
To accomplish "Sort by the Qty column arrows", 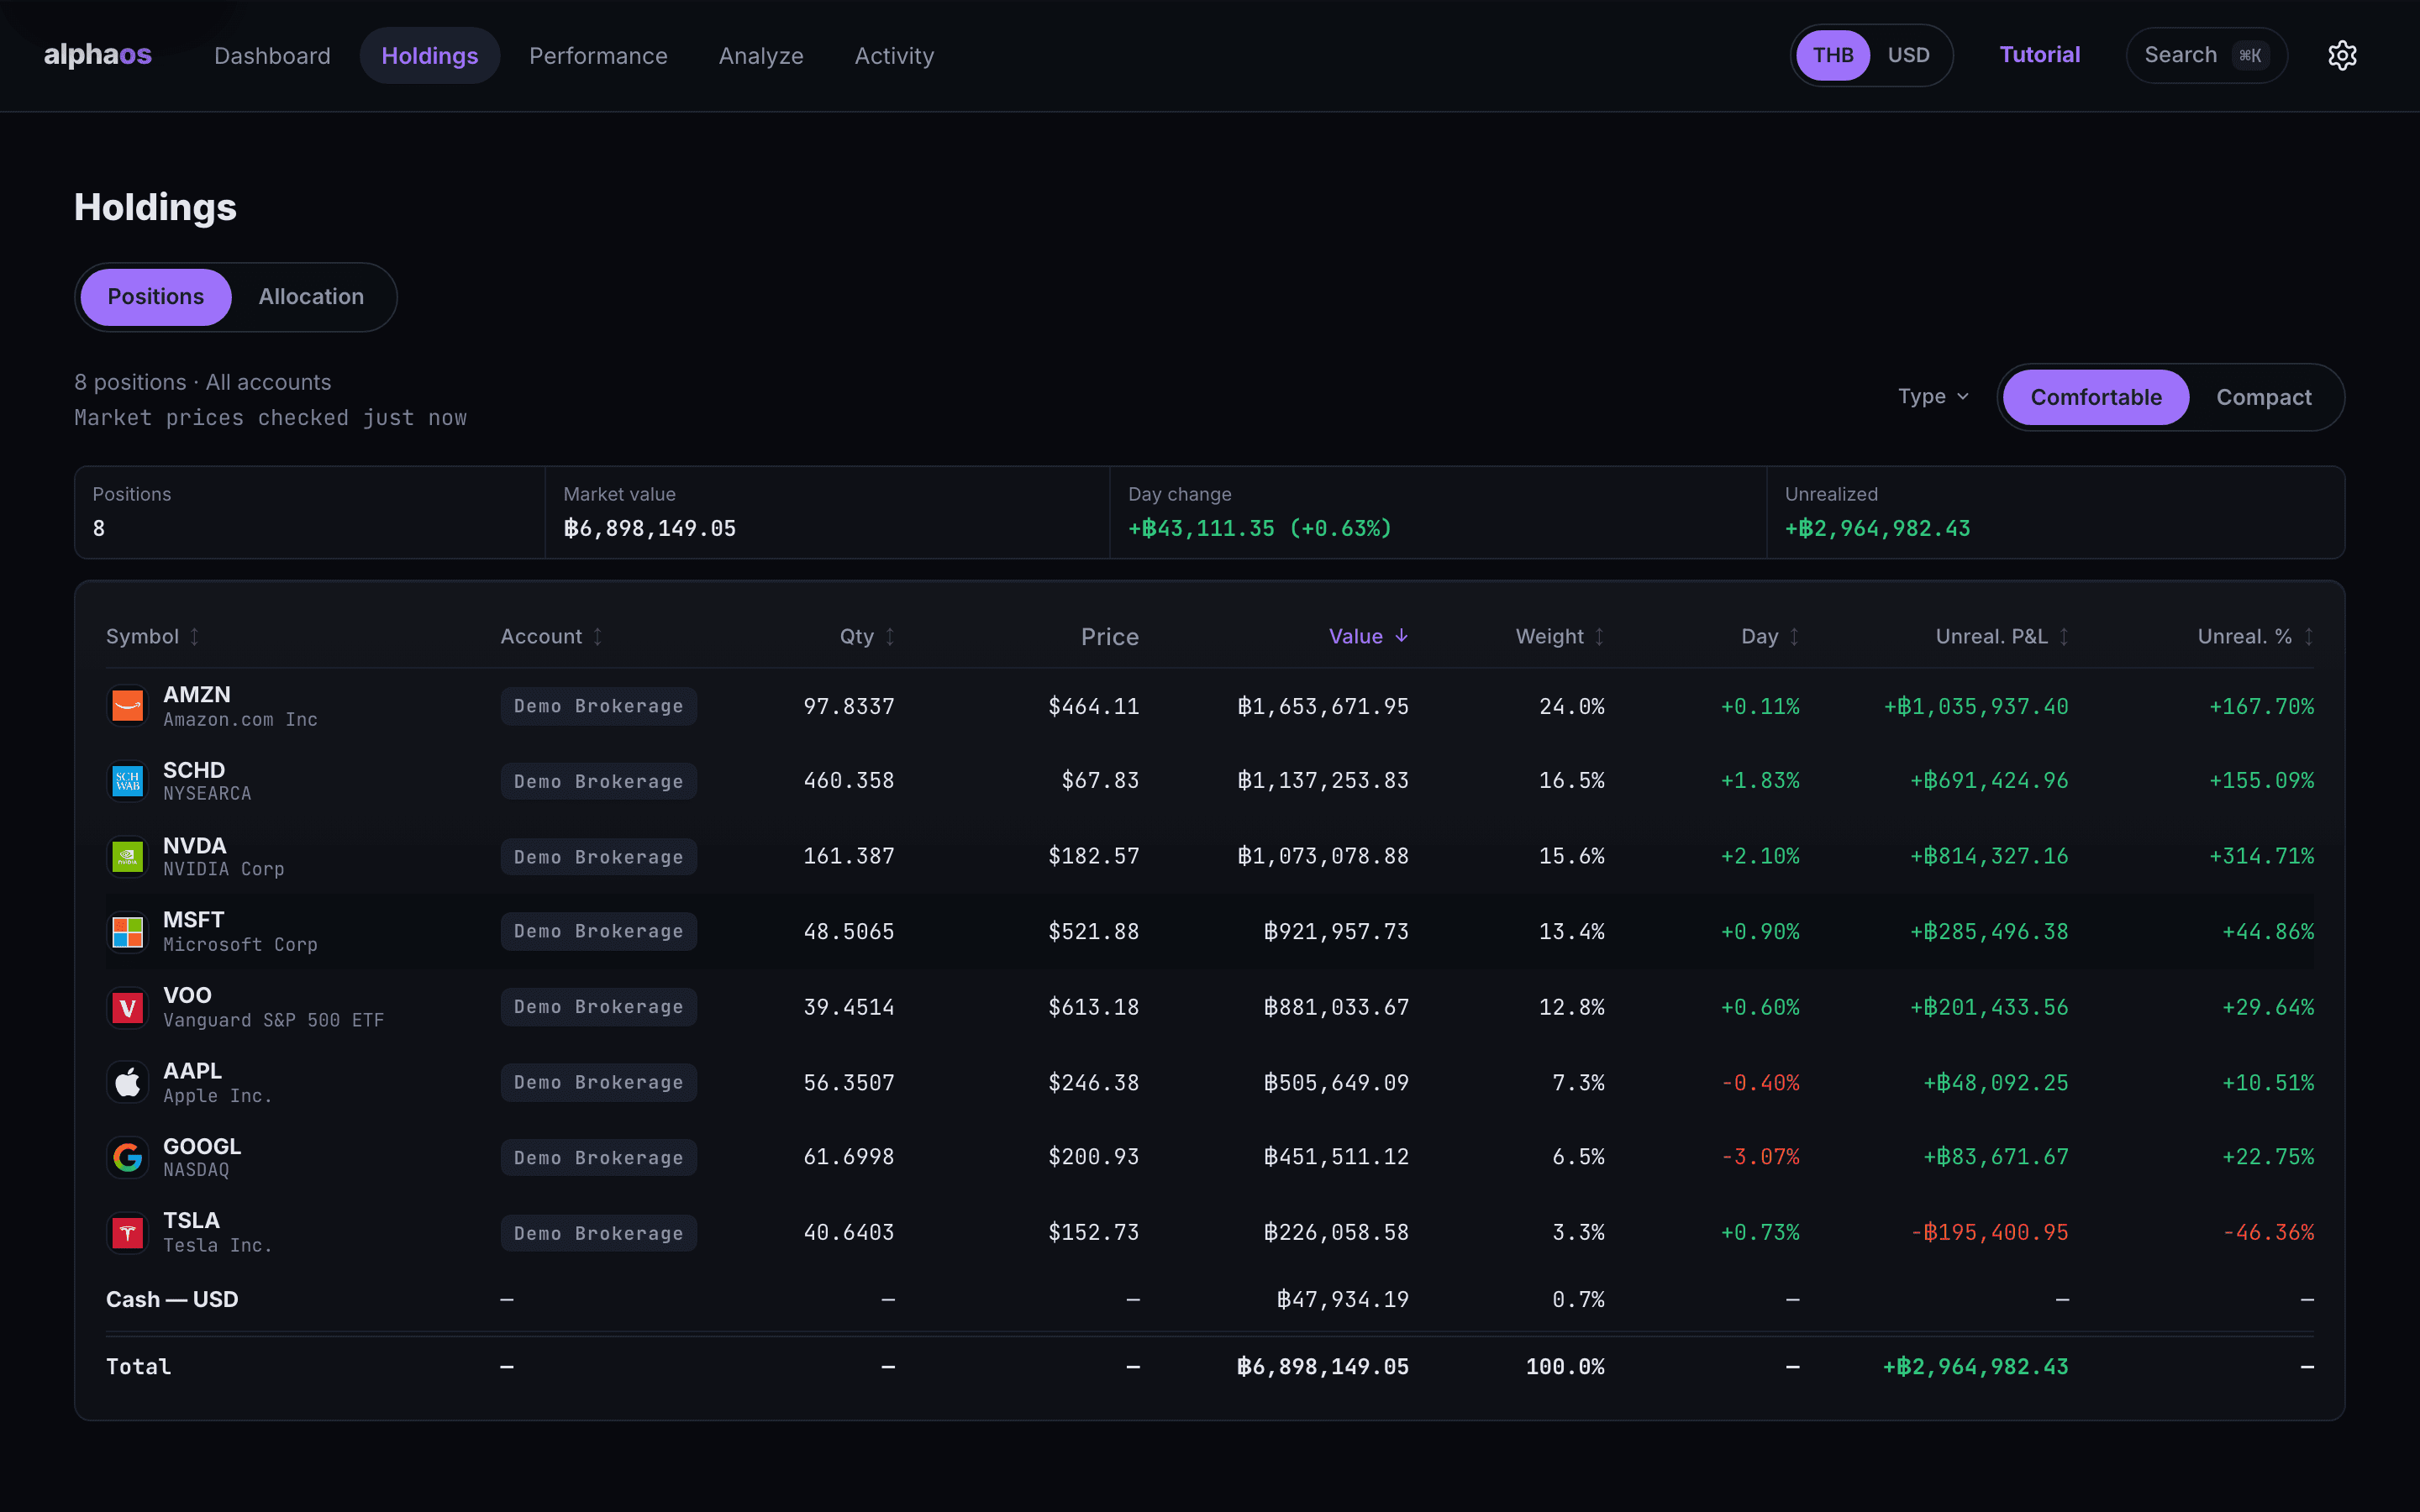I will (890, 637).
